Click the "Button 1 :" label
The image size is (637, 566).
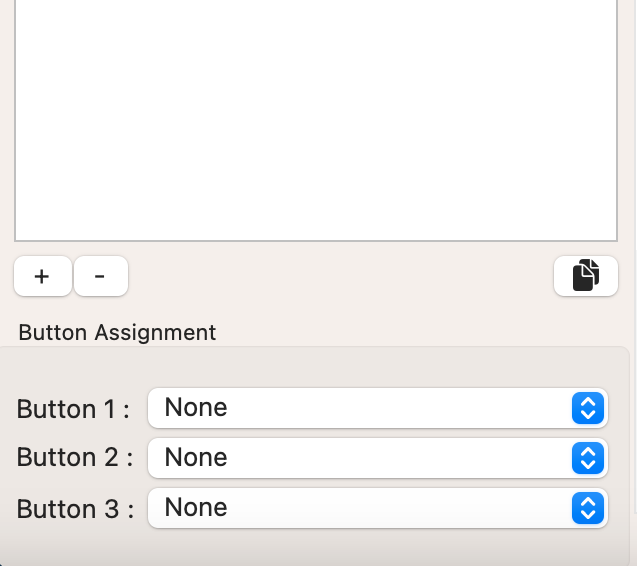(73, 409)
